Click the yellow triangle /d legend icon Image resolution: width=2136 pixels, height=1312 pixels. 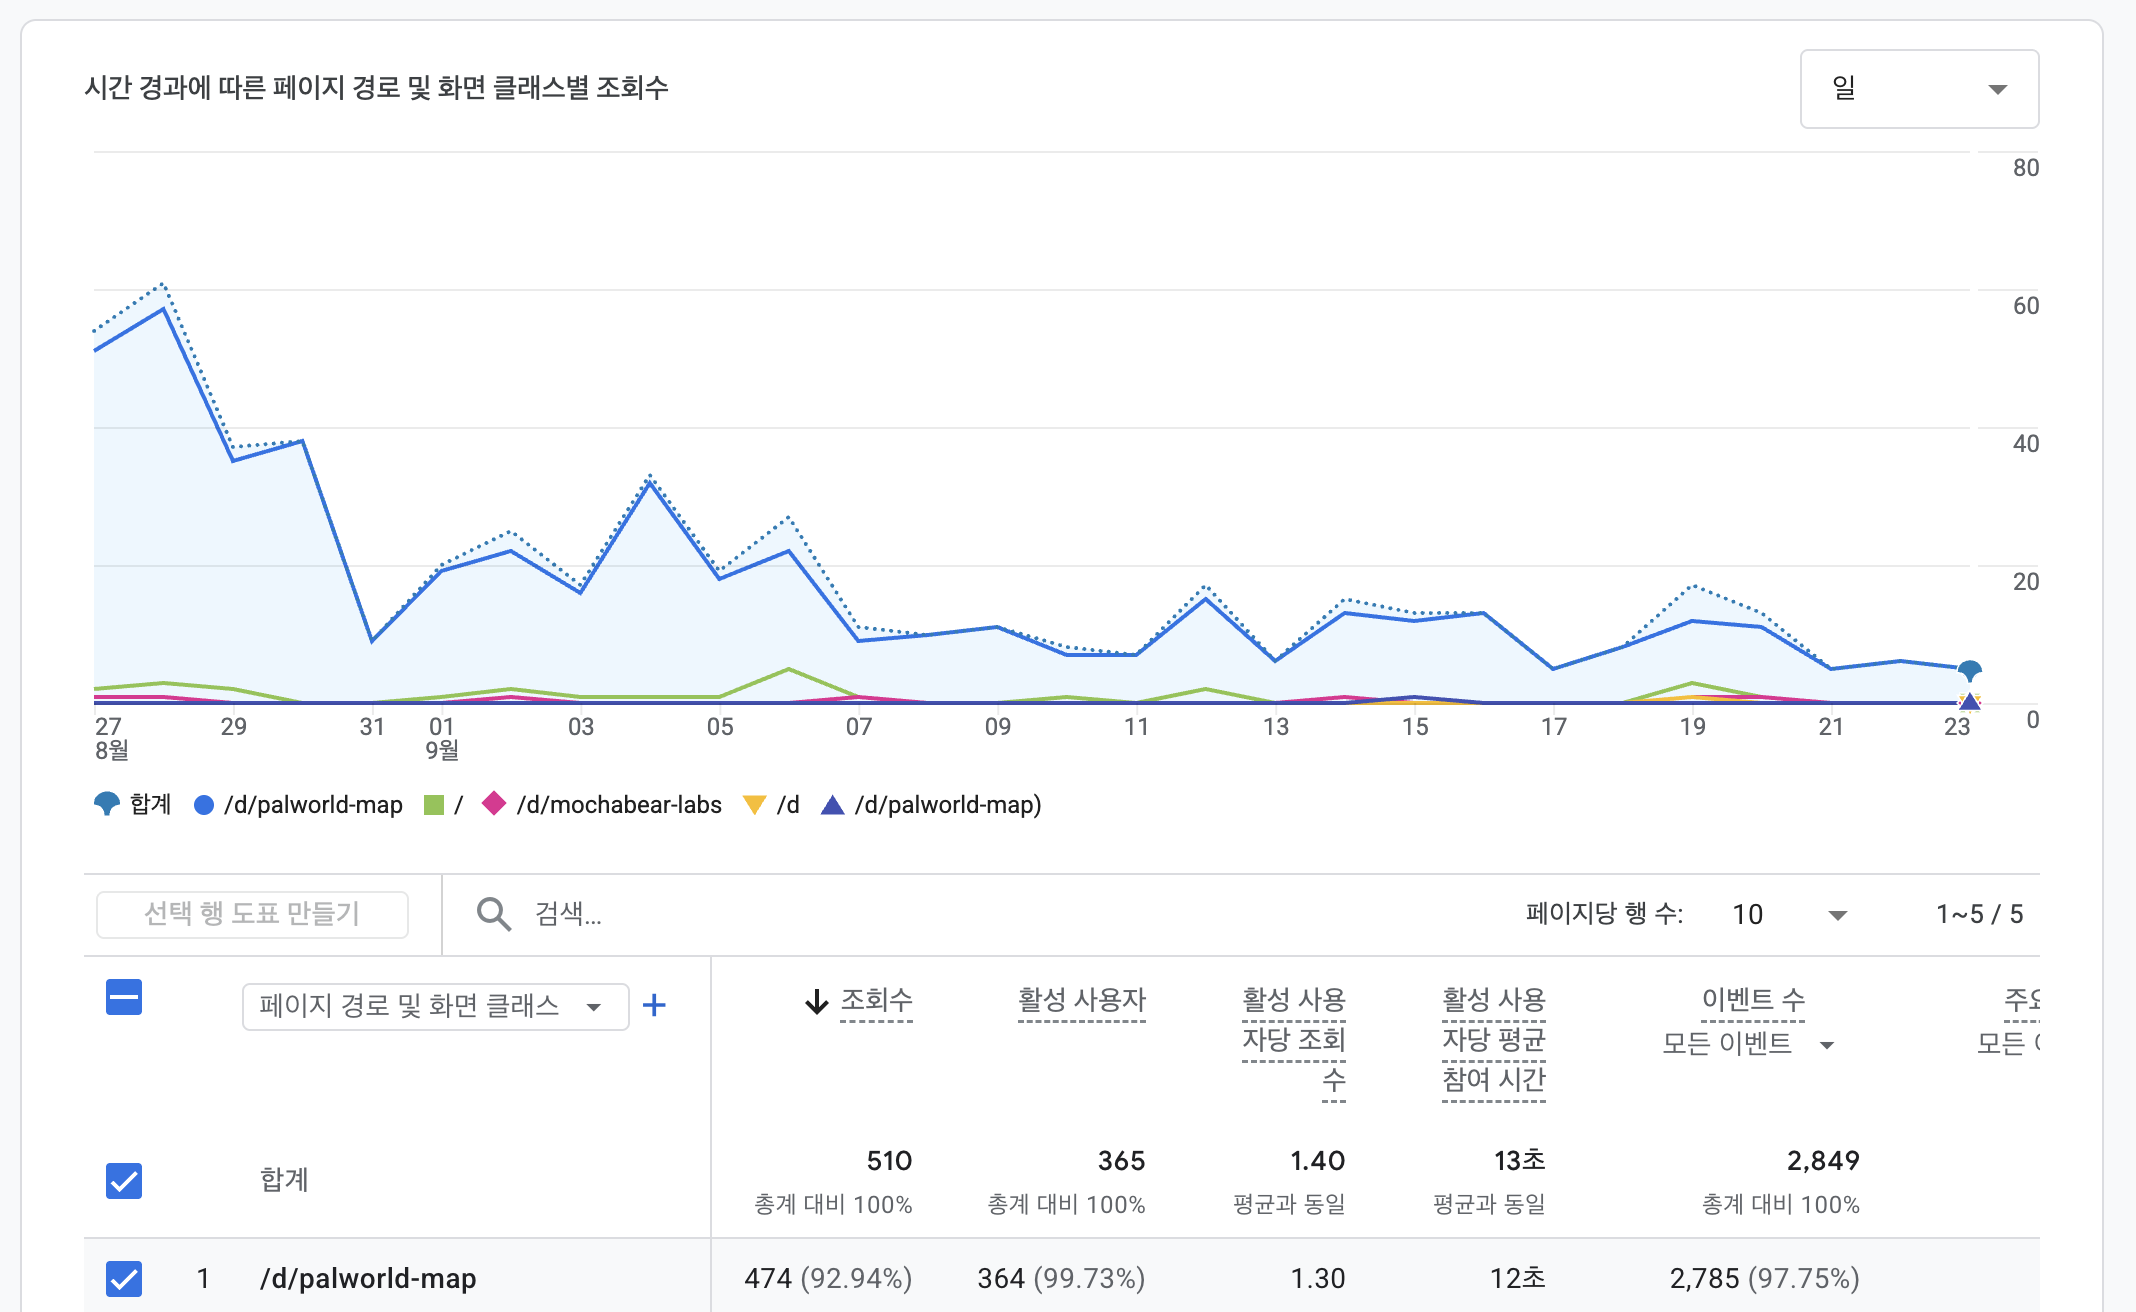755,805
